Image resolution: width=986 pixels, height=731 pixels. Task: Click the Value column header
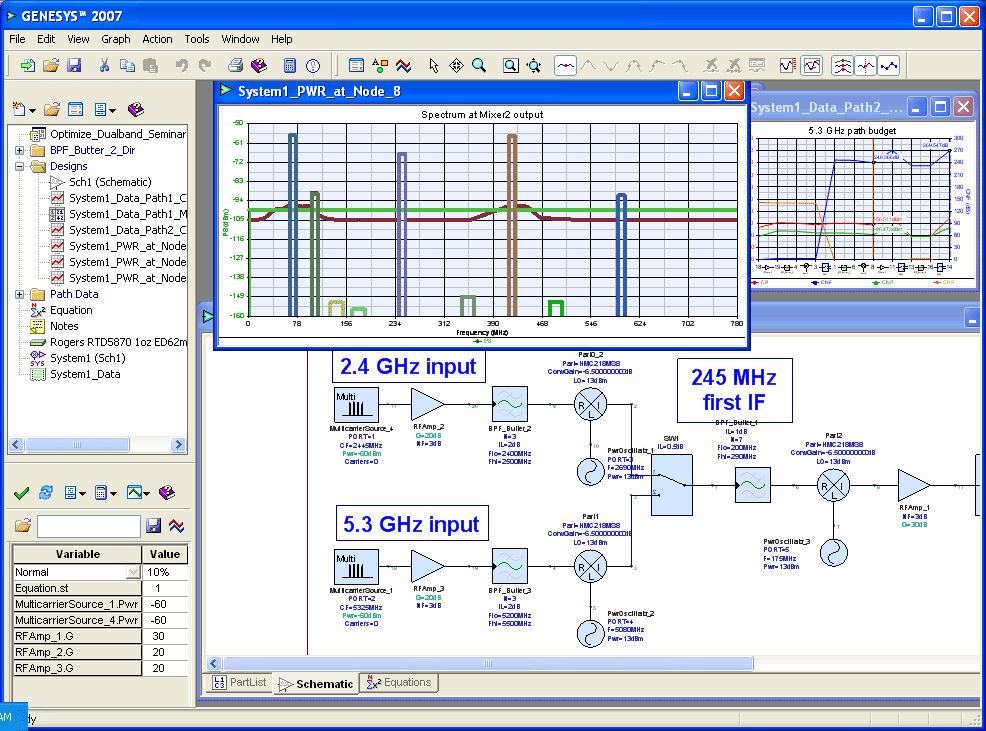point(165,554)
